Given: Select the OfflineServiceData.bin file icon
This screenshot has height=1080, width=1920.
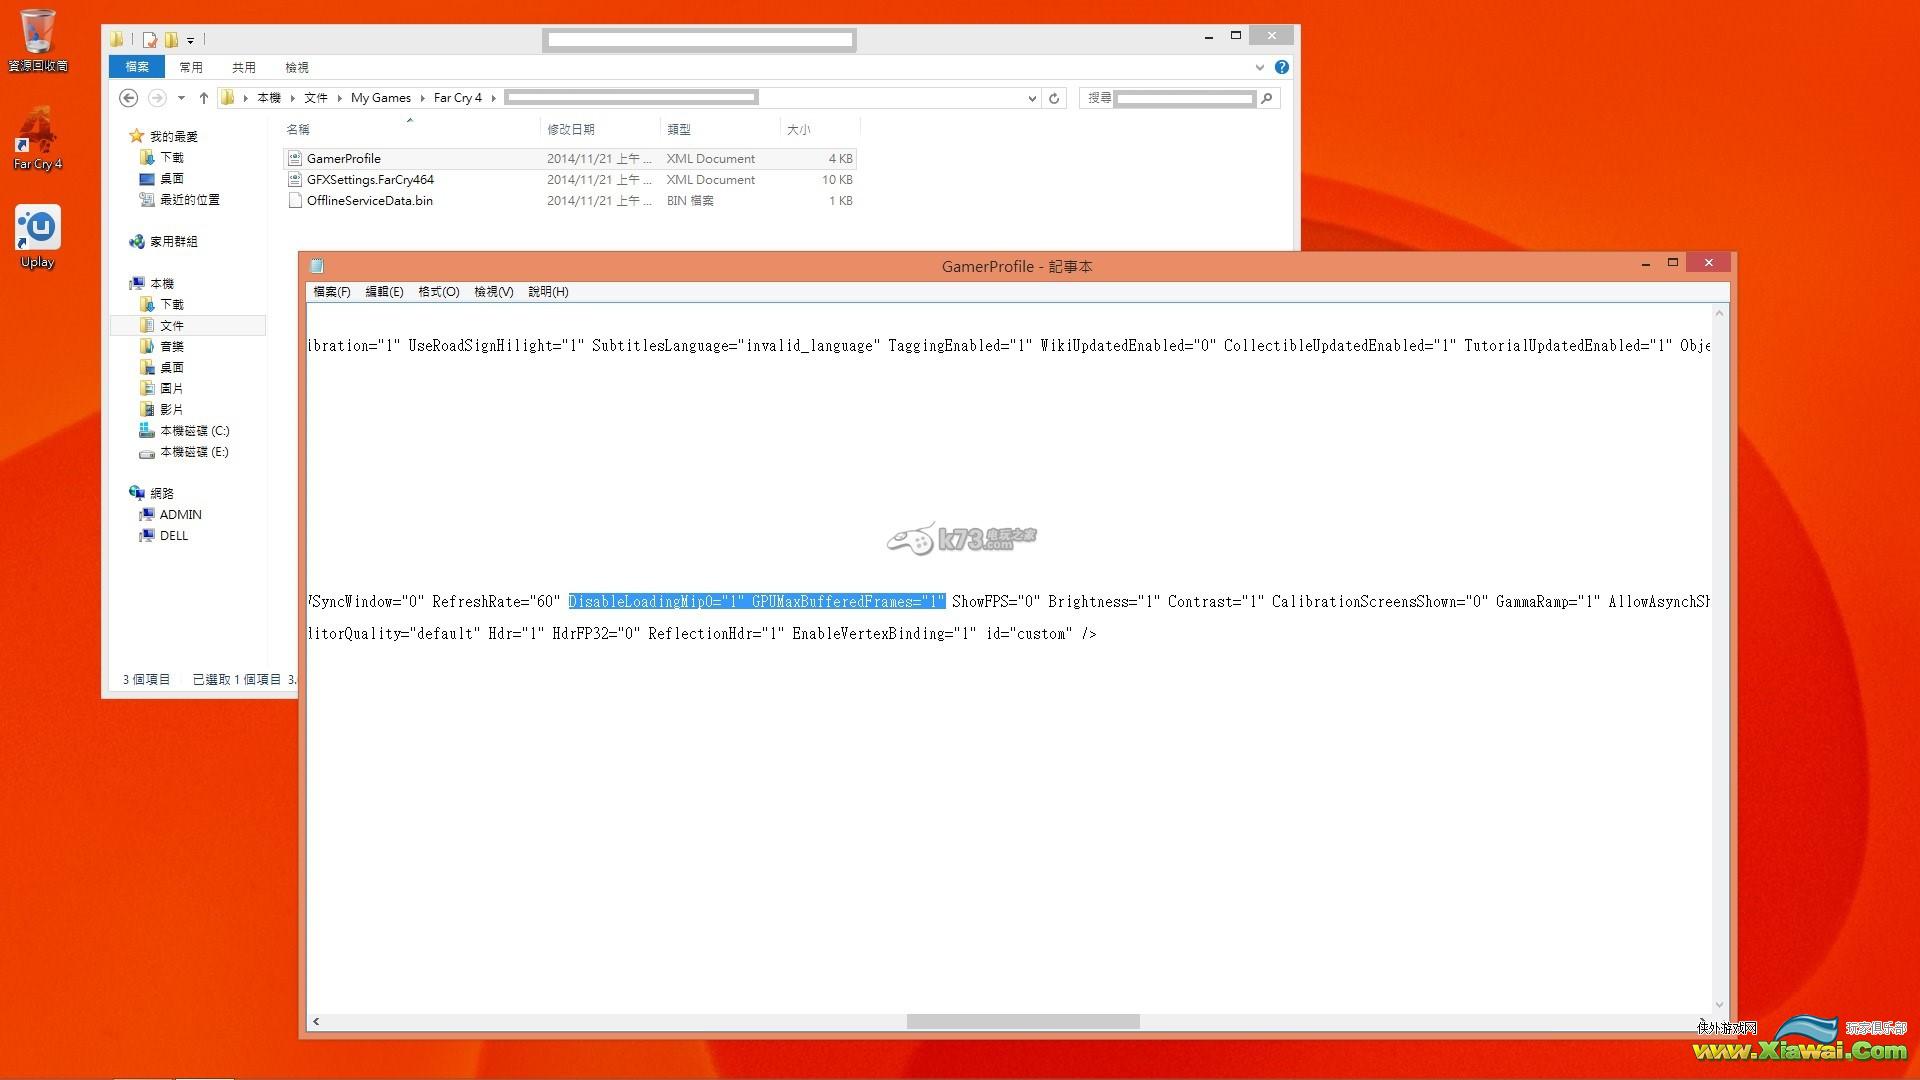Looking at the screenshot, I should [x=294, y=200].
